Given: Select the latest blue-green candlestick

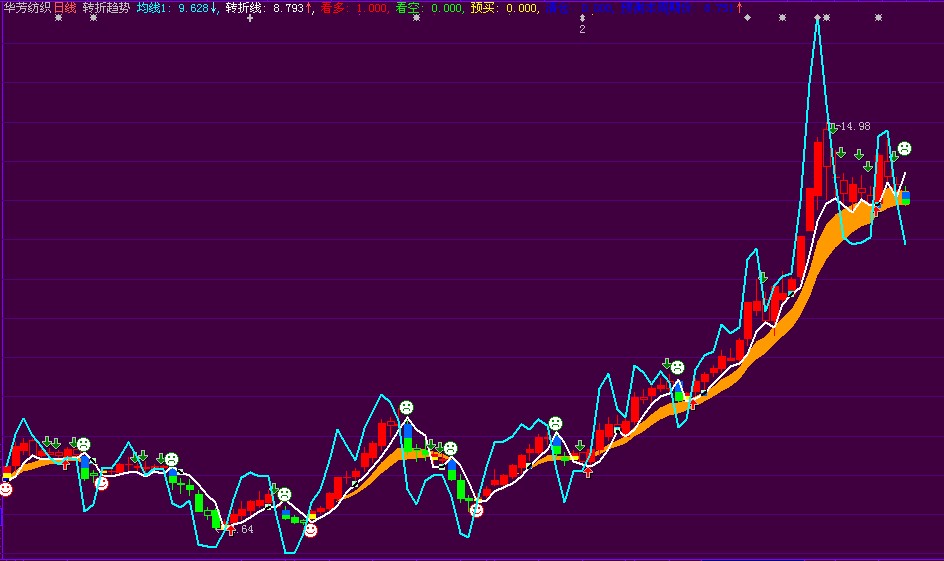Looking at the screenshot, I should click(x=905, y=197).
